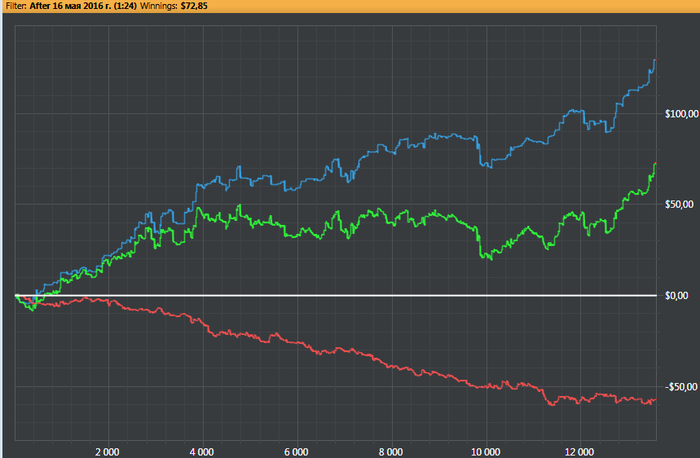Image resolution: width=700 pixels, height=458 pixels.
Task: Click the blue line's final peak
Action: pyautogui.click(x=654, y=60)
